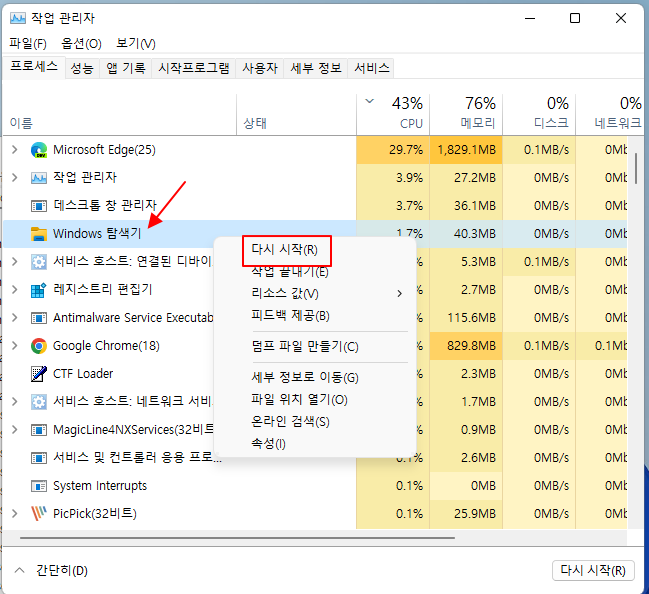Click the 데스크톱 창 관리자 process icon
Screen dimensions: 649x594
tap(39, 206)
